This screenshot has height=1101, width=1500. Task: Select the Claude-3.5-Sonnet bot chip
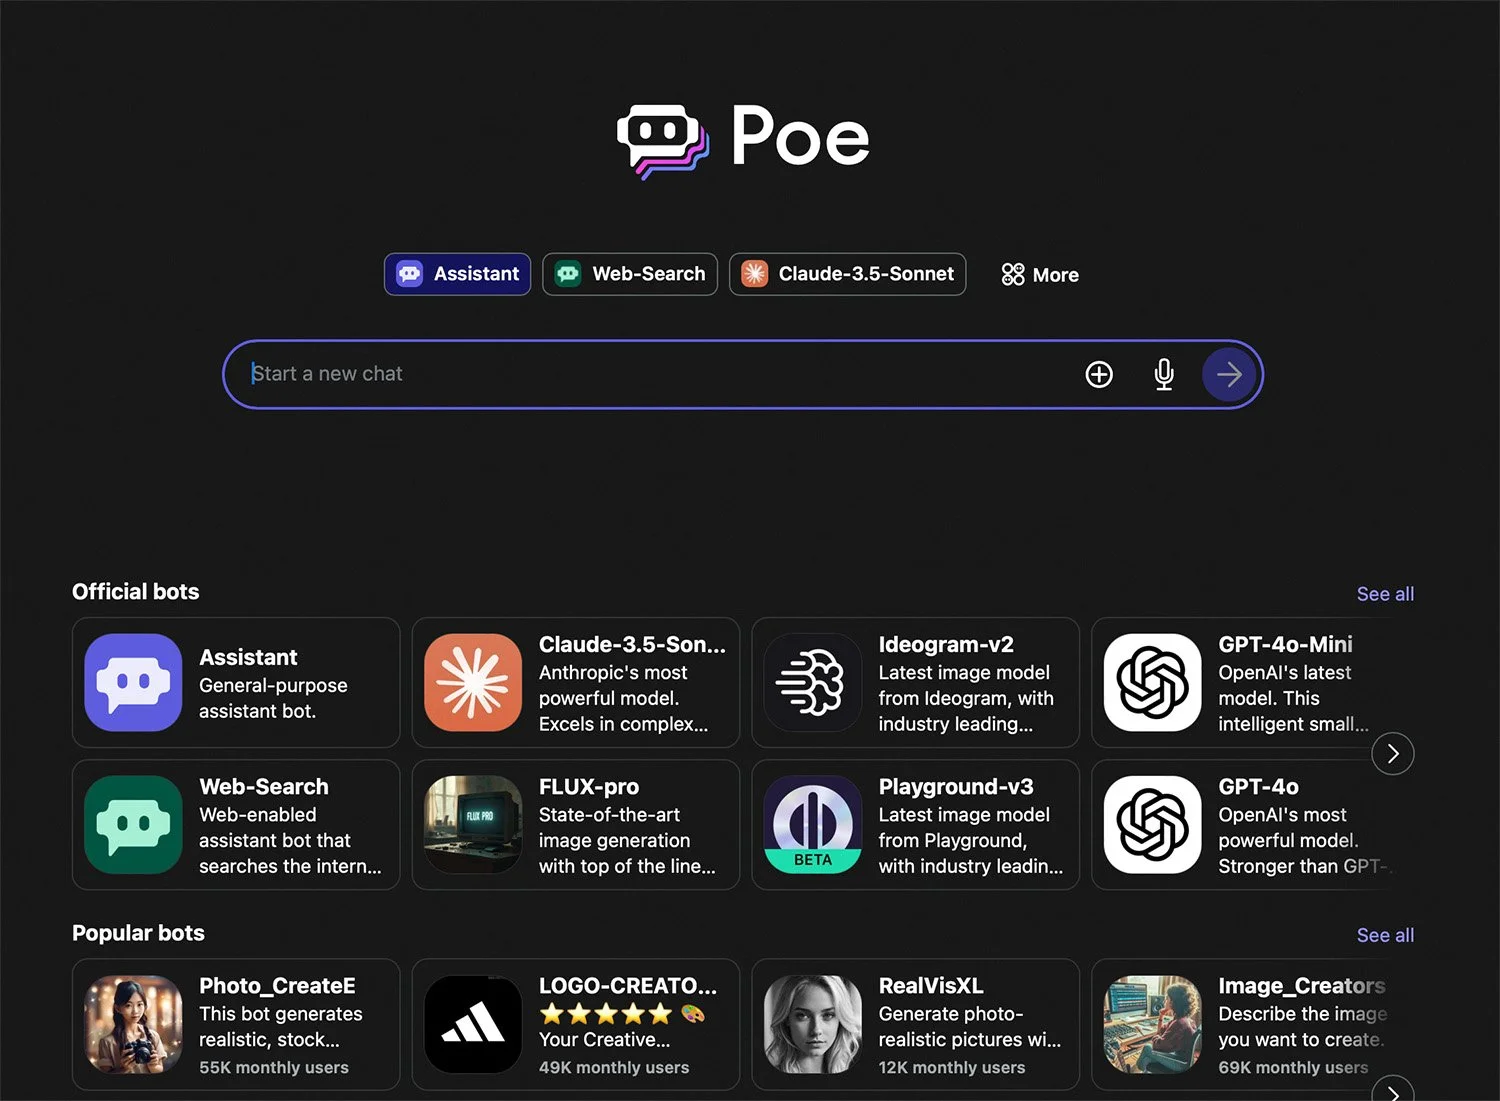tap(847, 274)
